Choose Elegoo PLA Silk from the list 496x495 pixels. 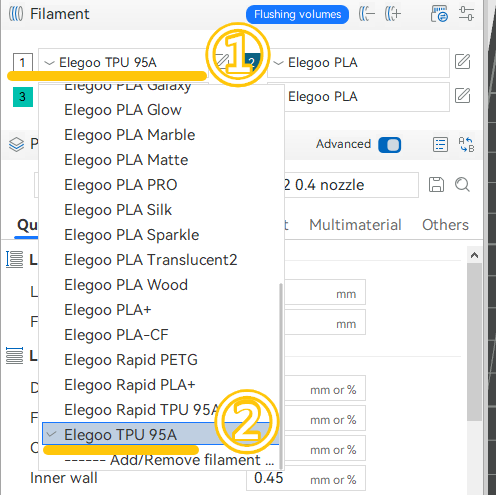tap(118, 210)
